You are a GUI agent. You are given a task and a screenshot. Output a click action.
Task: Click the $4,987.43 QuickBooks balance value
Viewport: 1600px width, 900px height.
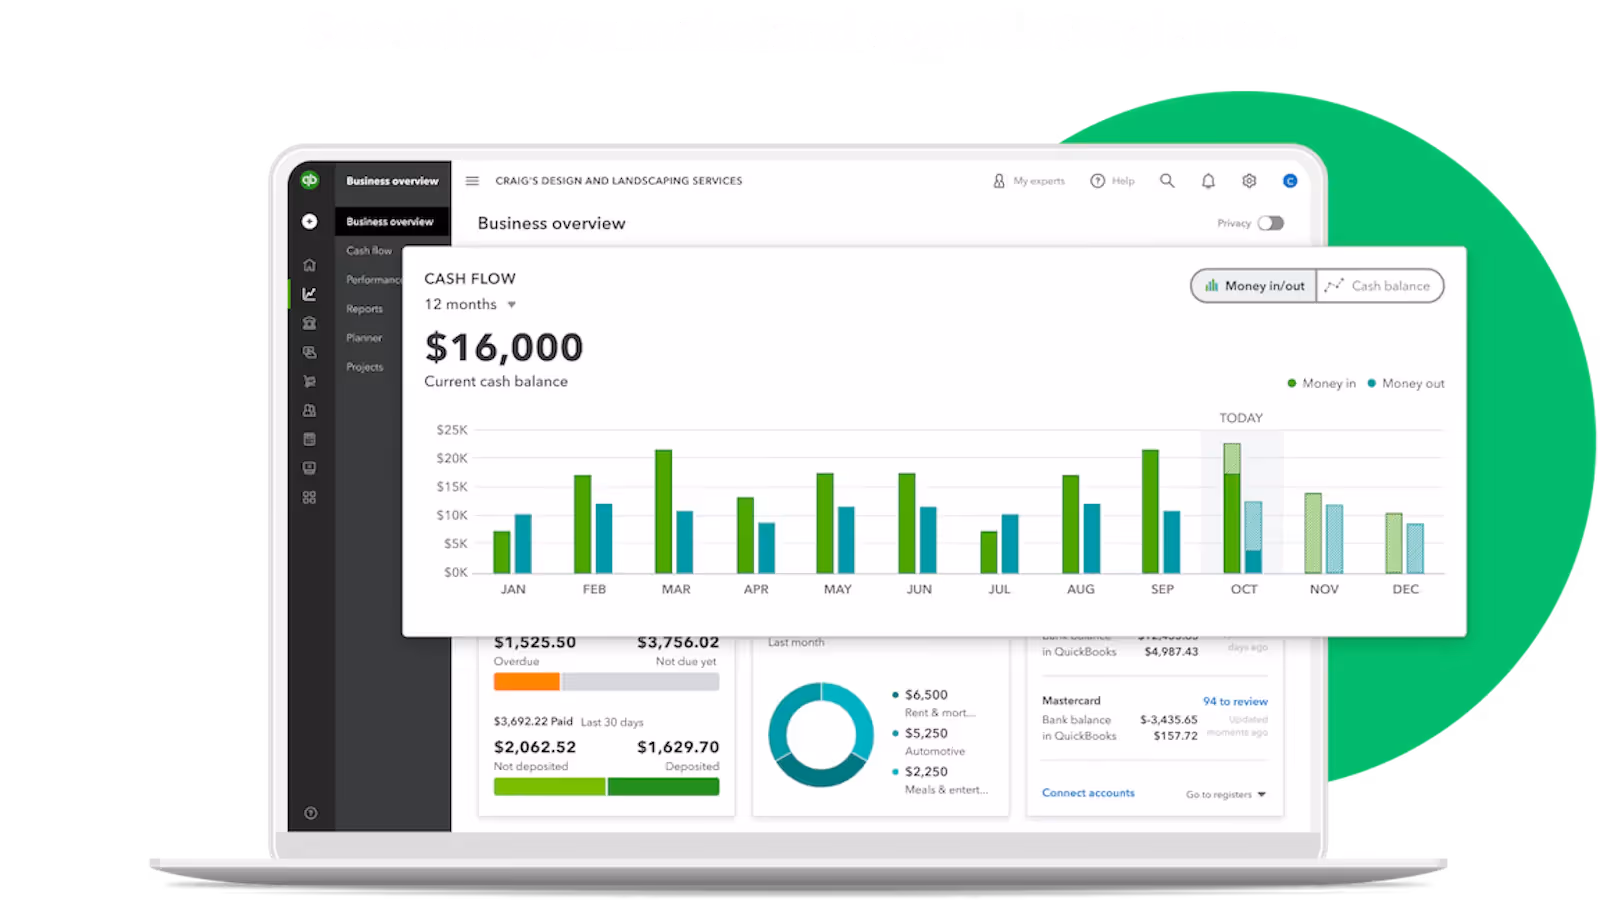1171,652
